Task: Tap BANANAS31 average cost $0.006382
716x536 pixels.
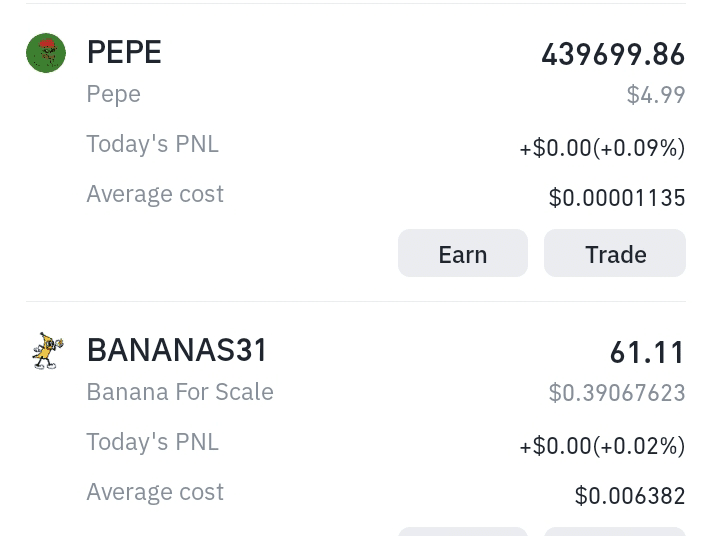Action: click(630, 496)
